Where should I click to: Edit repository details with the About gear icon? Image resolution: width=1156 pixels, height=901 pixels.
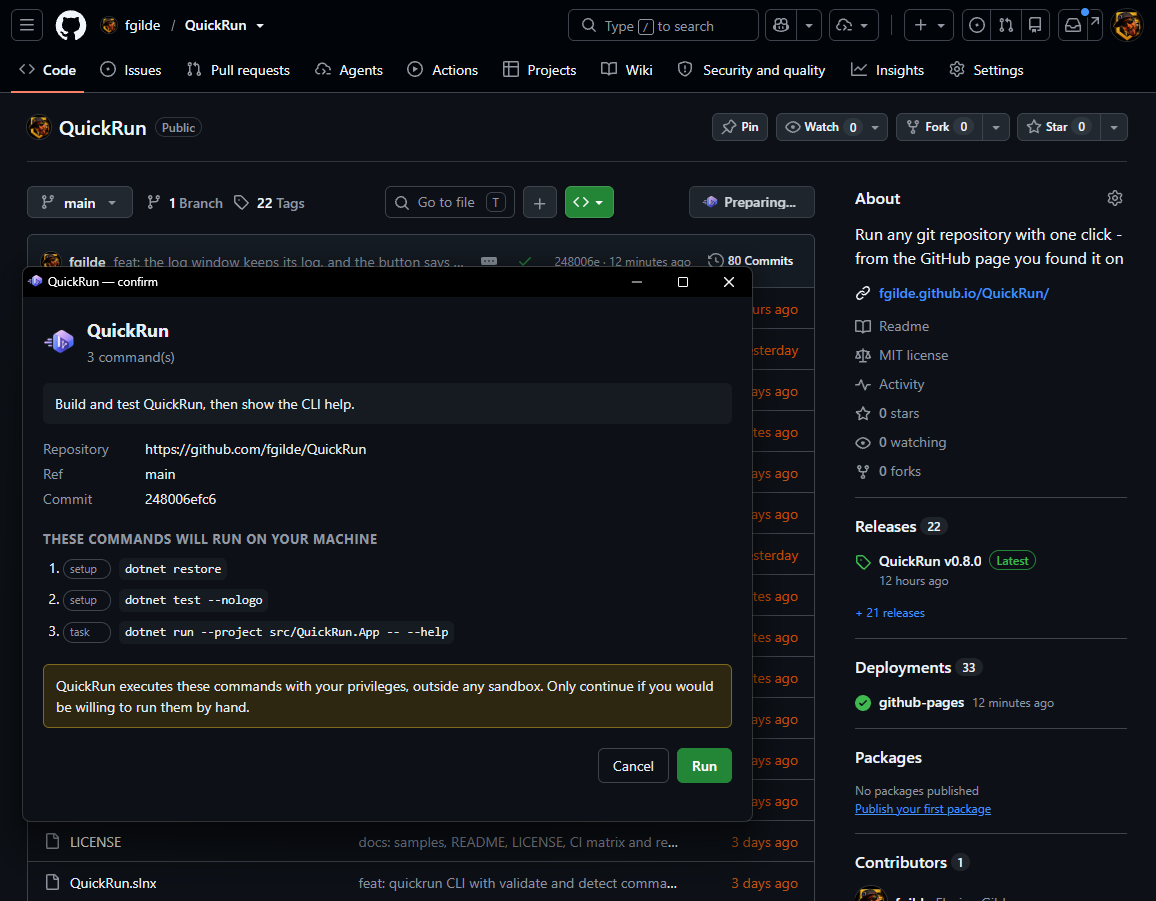tap(1115, 198)
